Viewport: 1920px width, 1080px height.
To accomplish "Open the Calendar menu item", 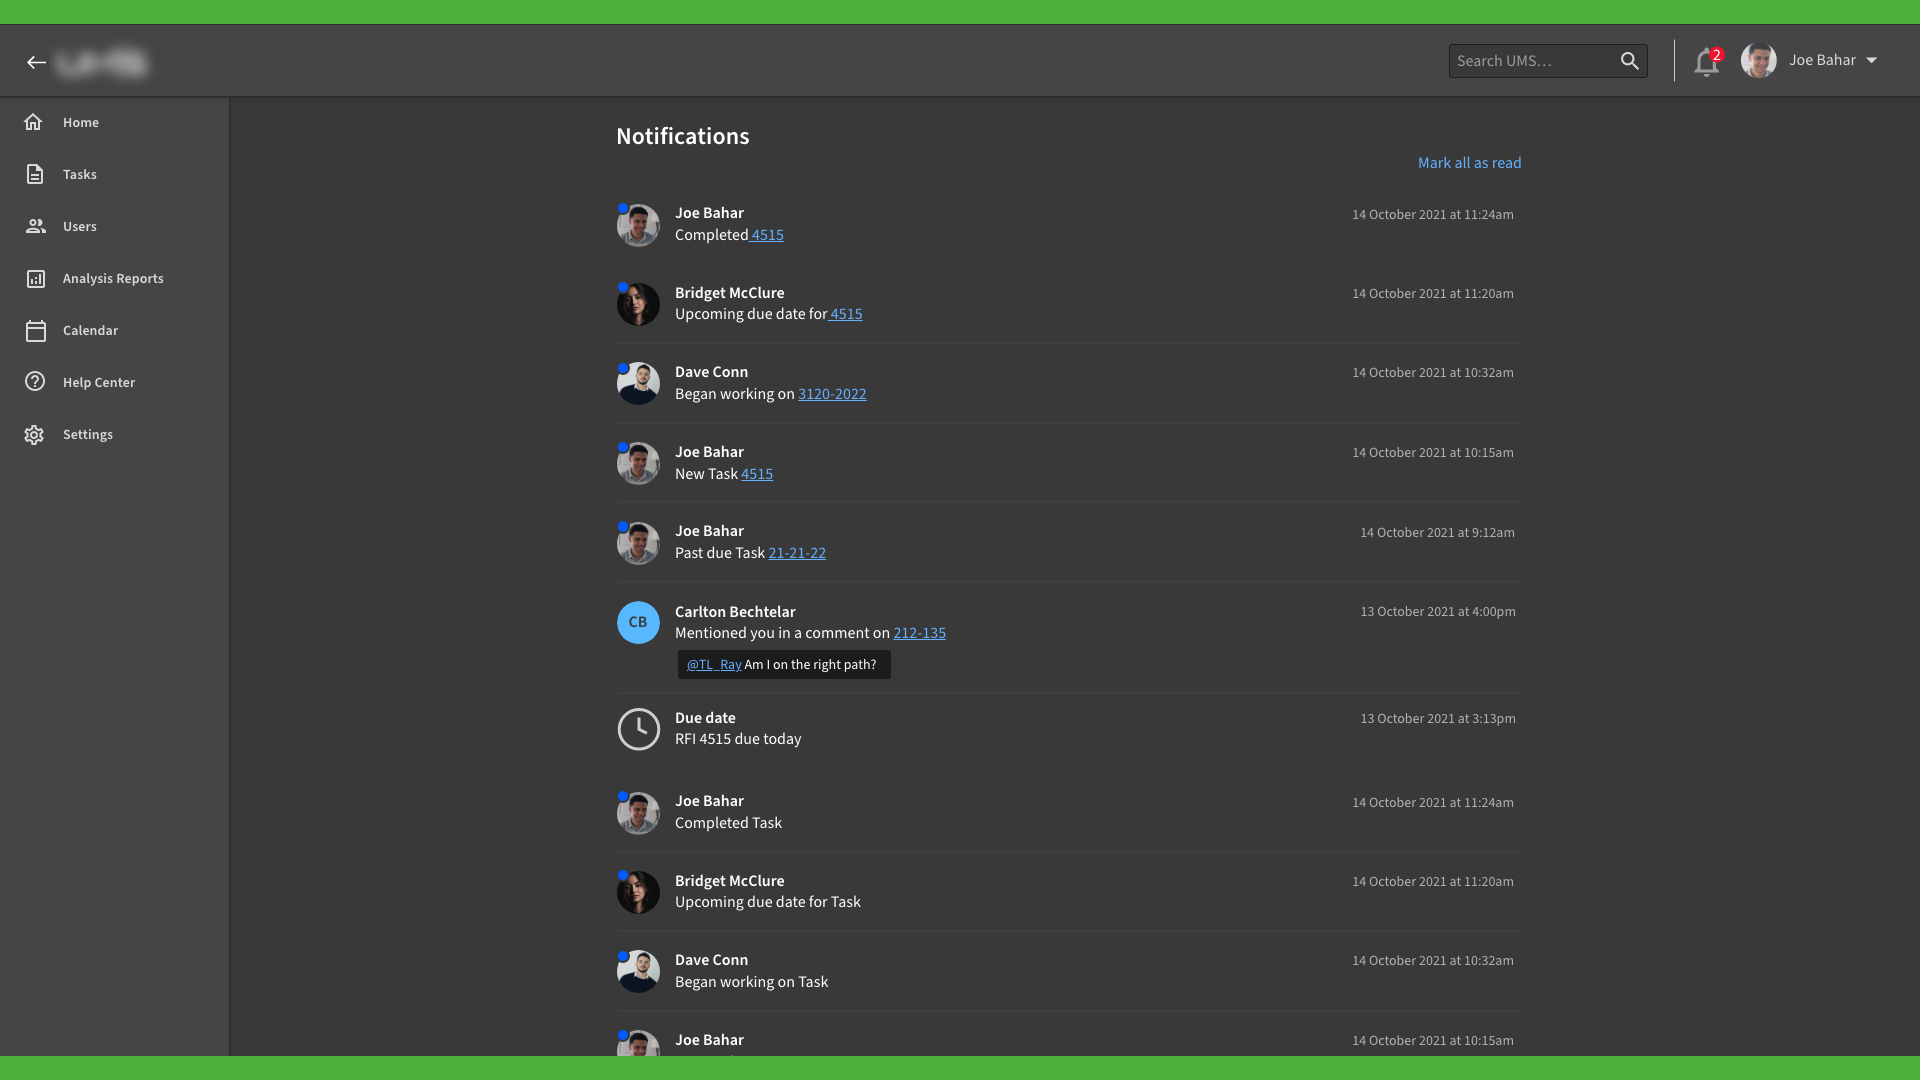I will [90, 330].
